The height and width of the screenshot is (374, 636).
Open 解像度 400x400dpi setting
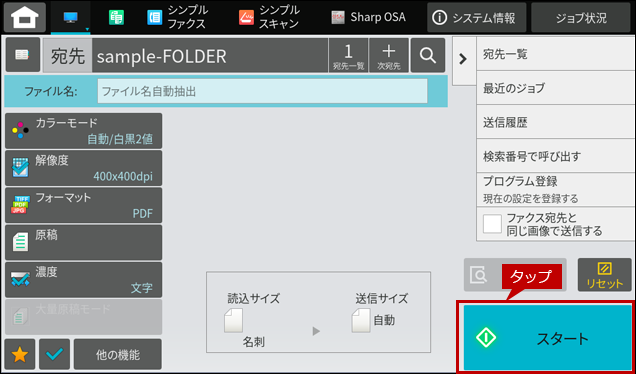tap(84, 168)
